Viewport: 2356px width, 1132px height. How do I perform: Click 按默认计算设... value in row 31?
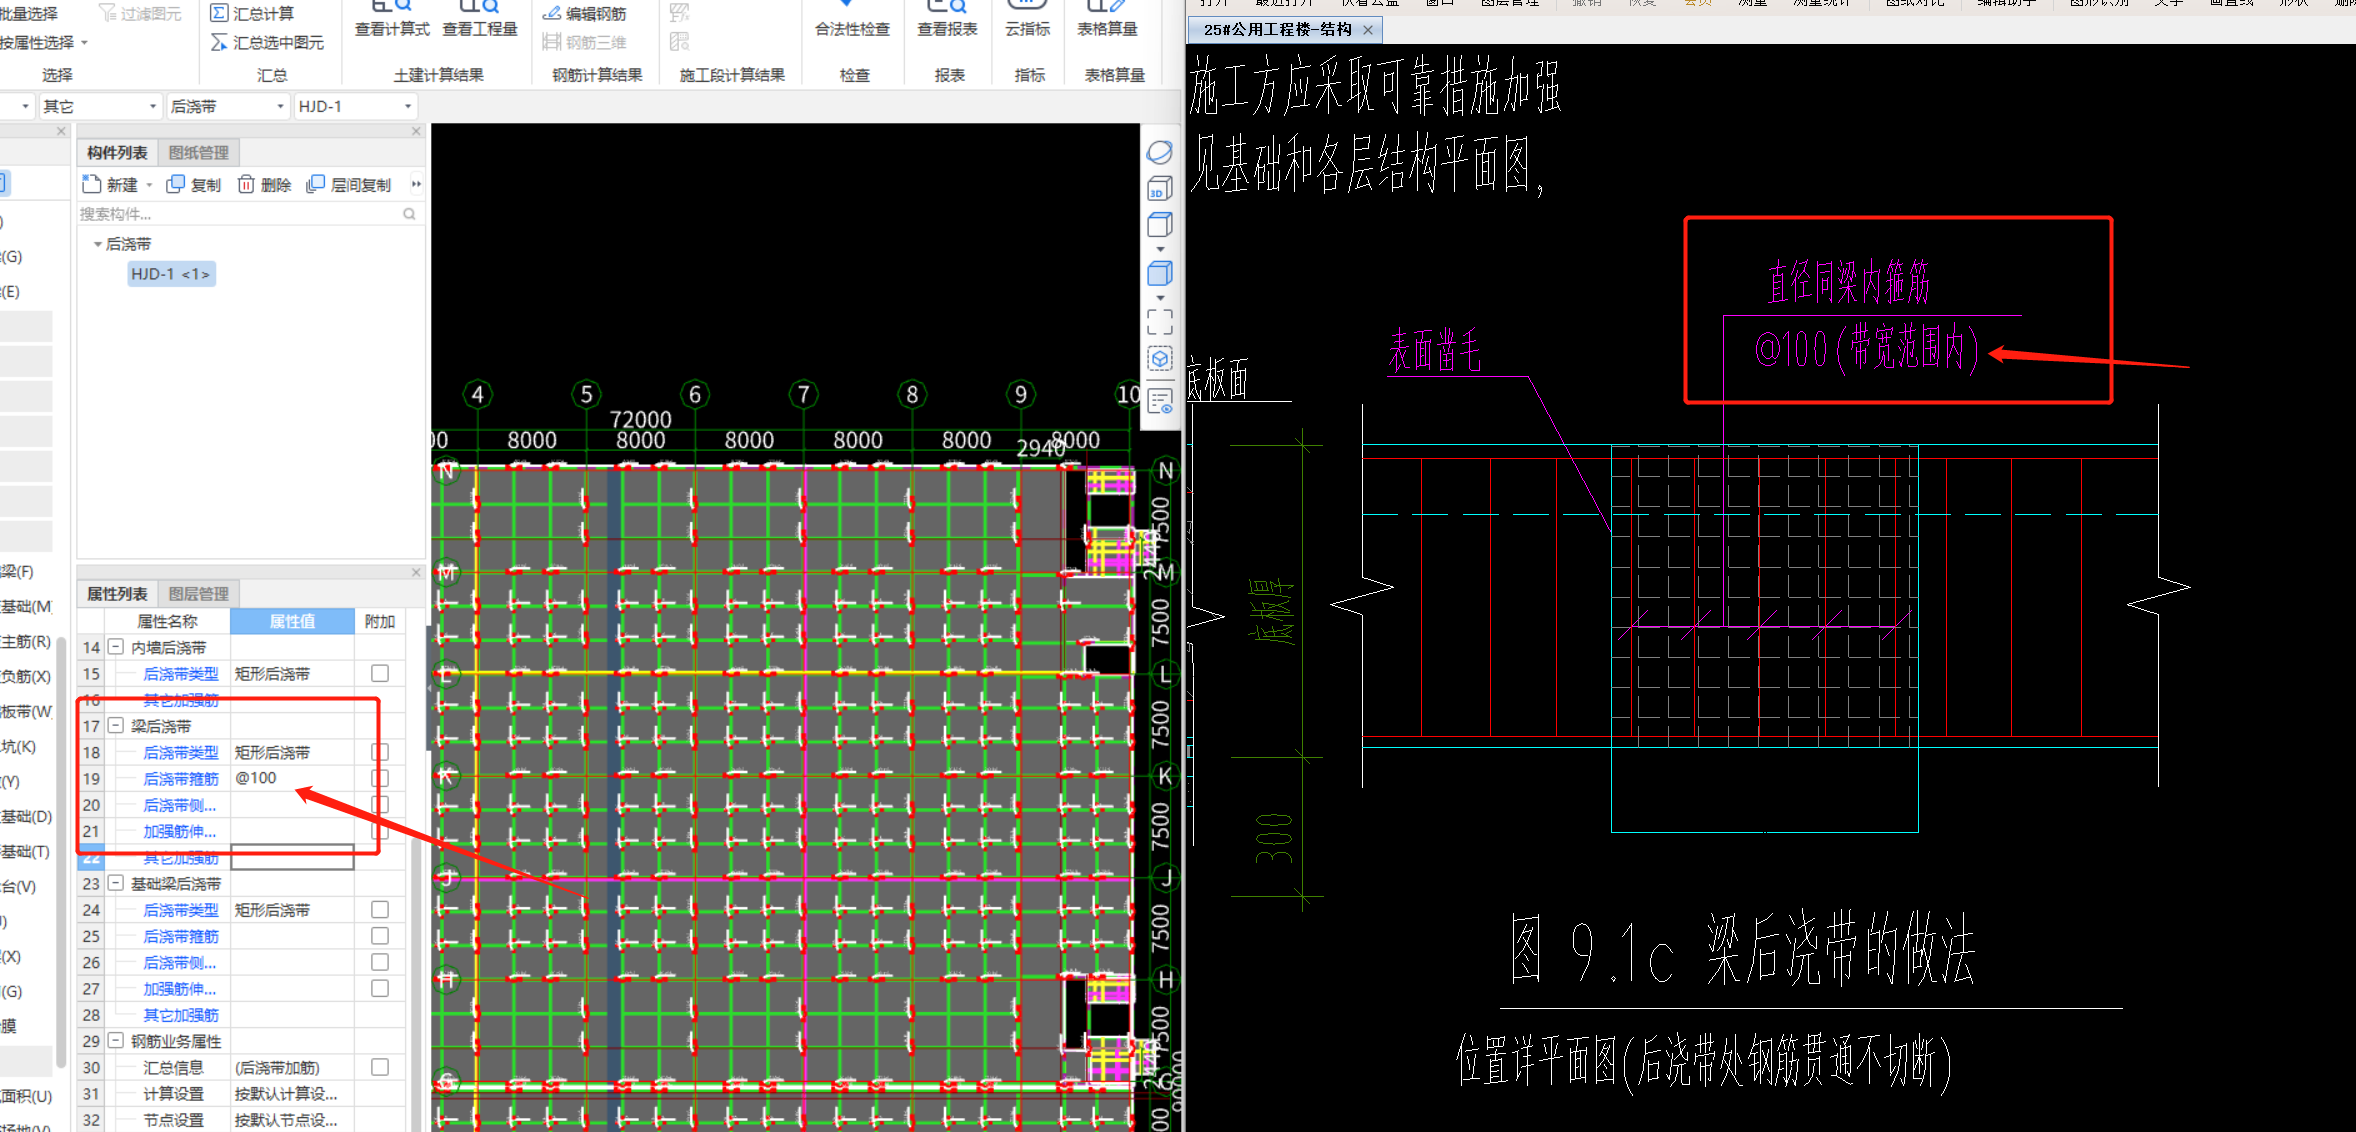pos(286,1094)
